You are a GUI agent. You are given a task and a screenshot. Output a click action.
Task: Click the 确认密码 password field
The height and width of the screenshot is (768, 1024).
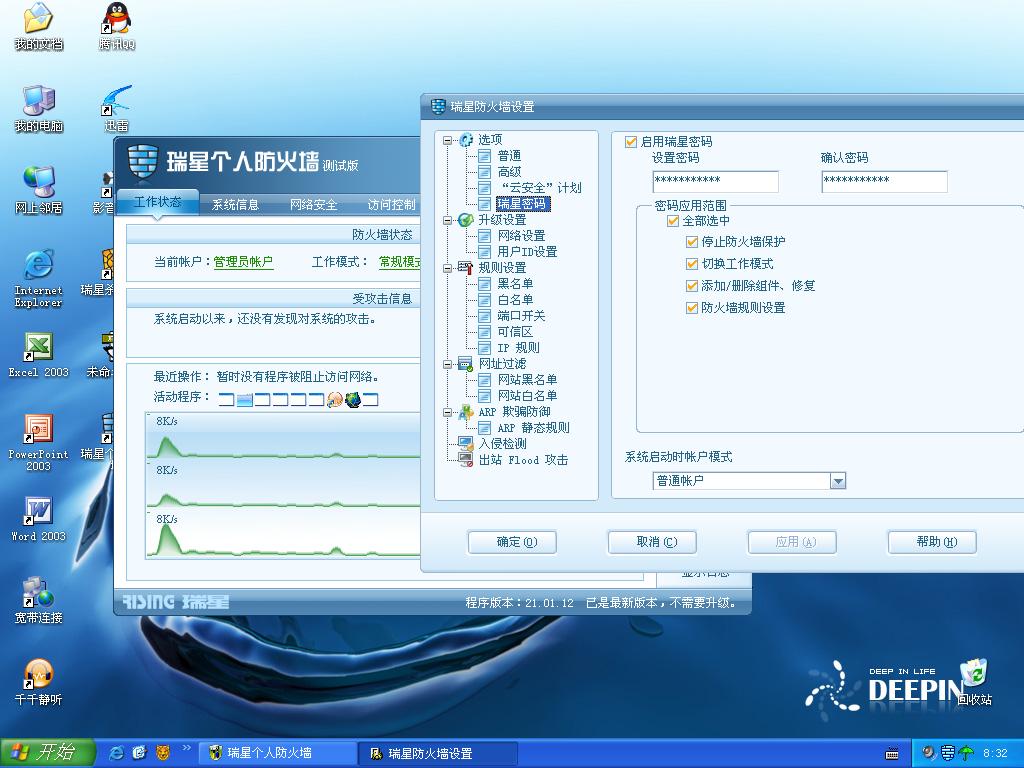tap(884, 182)
